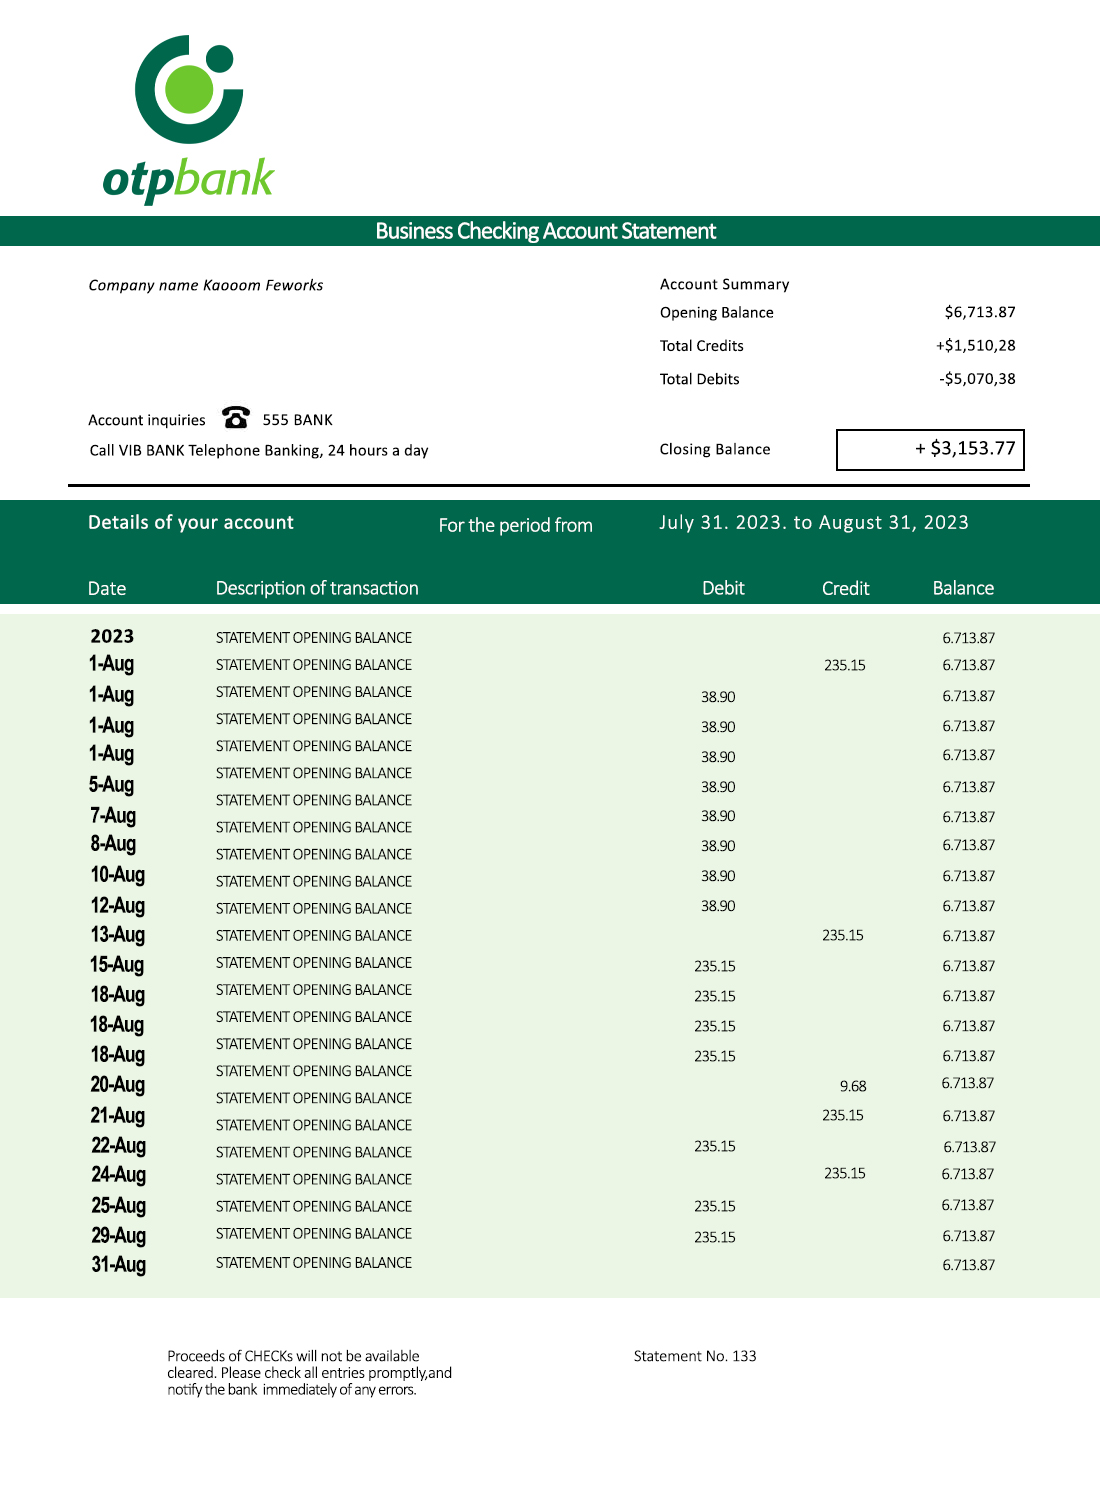Click the otpbank wordmark text

coord(188,180)
